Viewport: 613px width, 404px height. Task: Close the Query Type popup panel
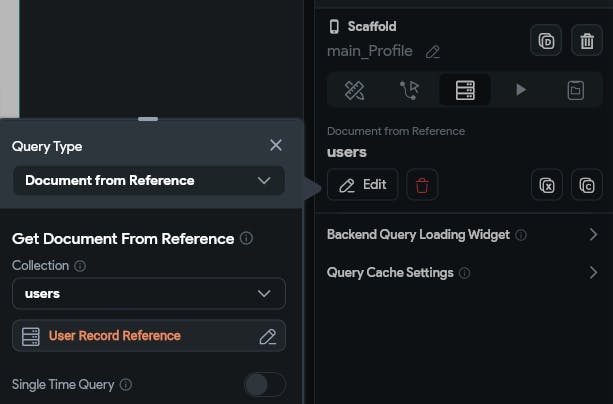276,145
